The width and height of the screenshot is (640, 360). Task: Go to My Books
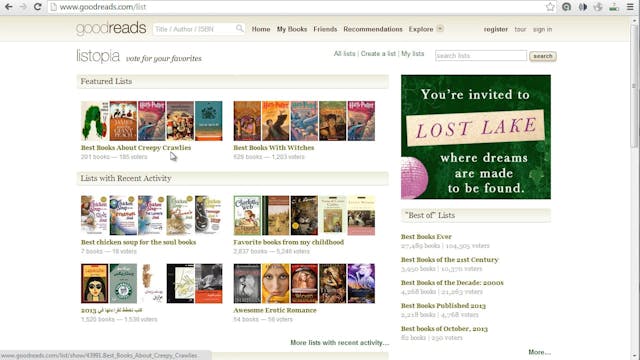click(292, 29)
